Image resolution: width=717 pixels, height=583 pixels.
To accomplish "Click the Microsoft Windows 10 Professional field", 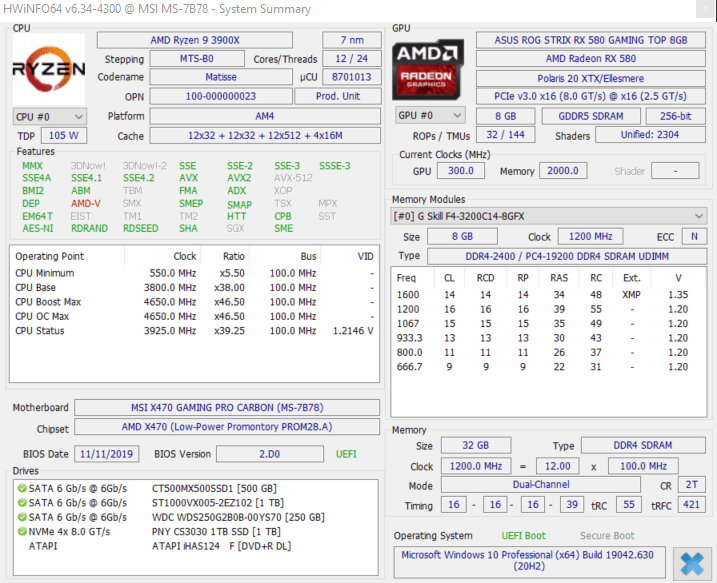I will coord(529,561).
